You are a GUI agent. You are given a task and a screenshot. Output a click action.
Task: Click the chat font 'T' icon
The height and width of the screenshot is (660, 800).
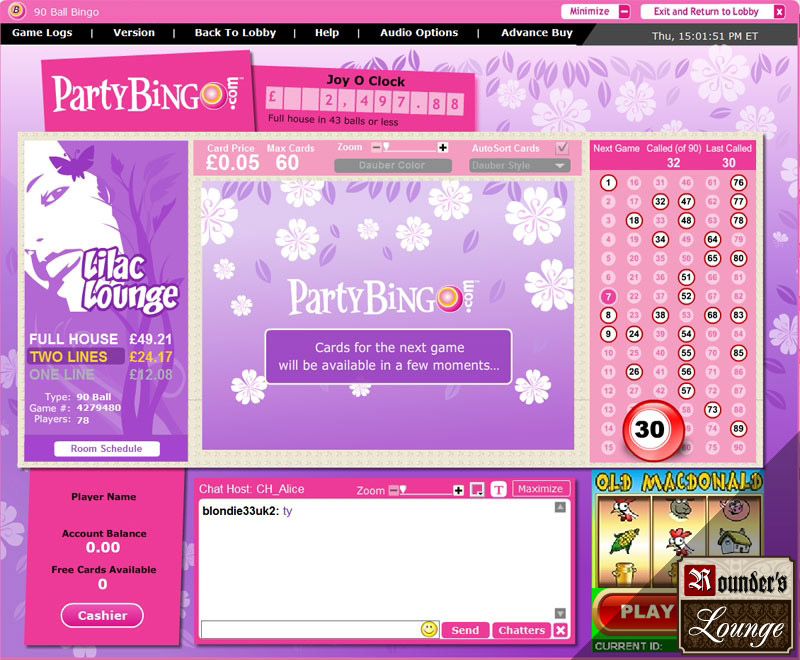pos(498,490)
